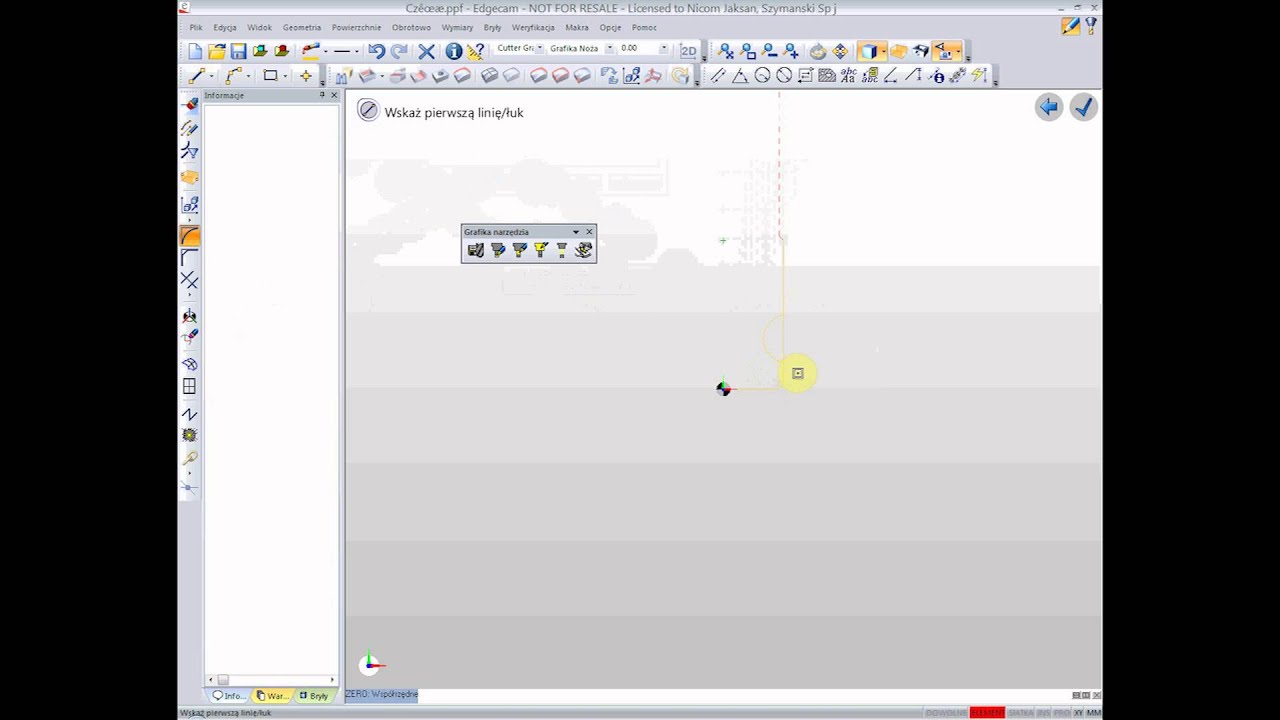Open the Plik menu
The width and height of the screenshot is (1280, 720).
(x=196, y=28)
